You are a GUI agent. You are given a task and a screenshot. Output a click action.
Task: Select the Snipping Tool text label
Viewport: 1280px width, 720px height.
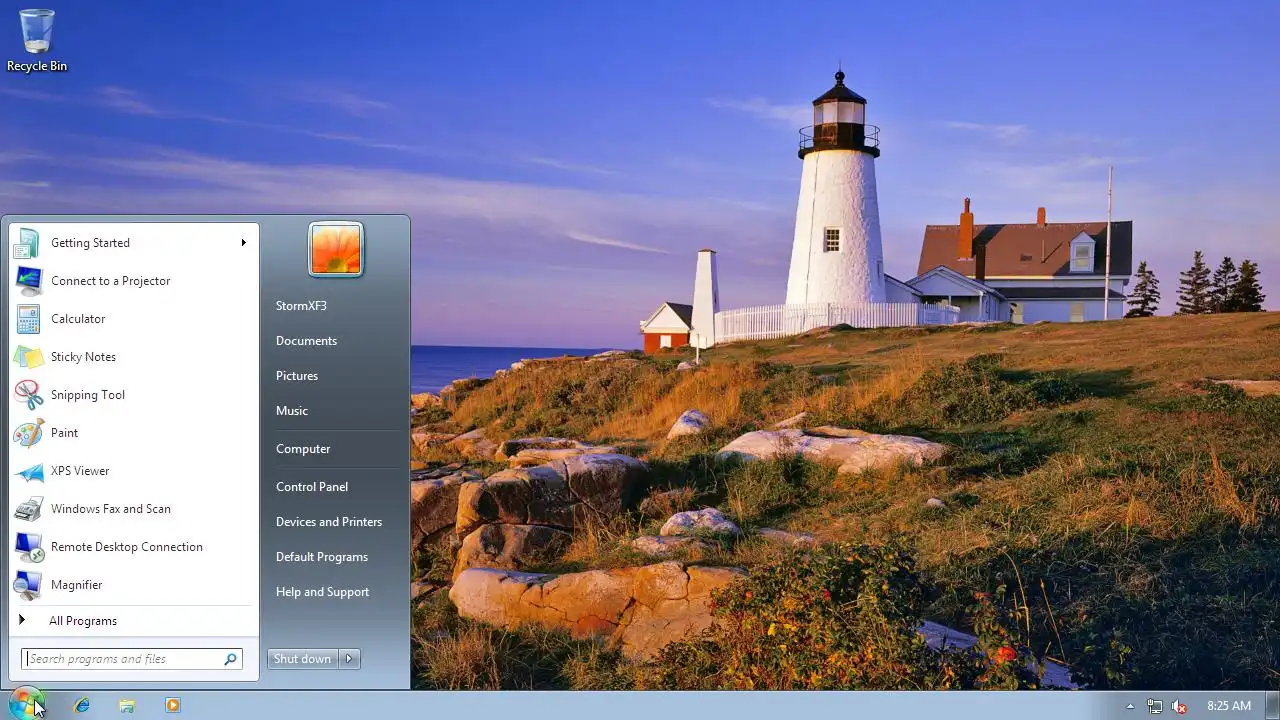point(88,395)
